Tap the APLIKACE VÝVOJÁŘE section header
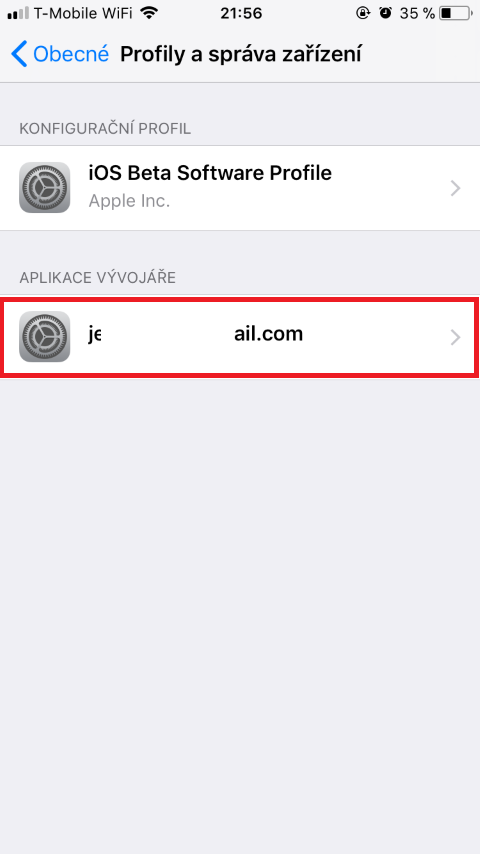 click(98, 278)
